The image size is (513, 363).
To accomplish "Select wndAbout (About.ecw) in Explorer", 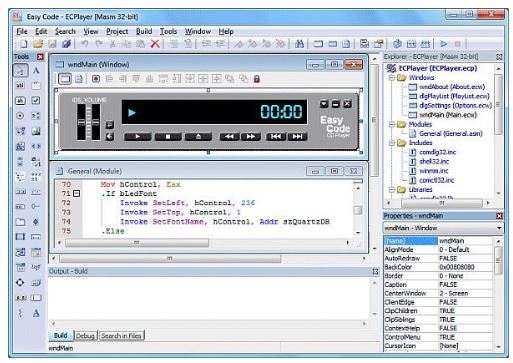I will click(x=452, y=87).
